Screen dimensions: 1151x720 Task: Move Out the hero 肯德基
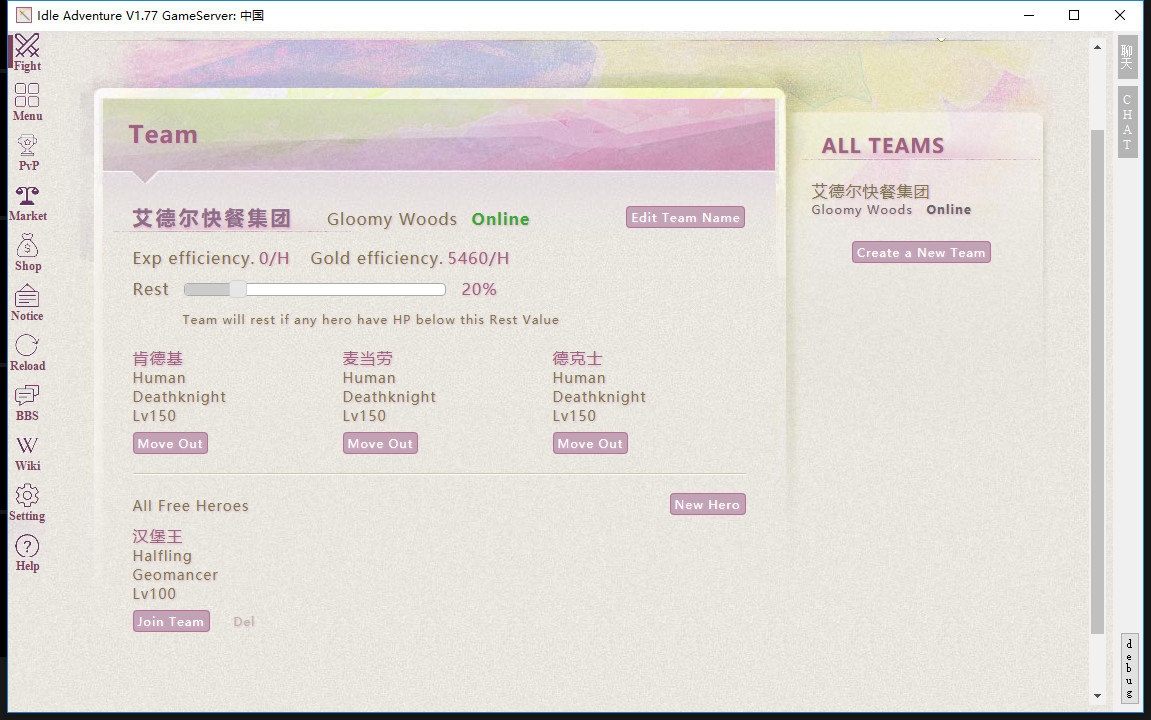click(170, 443)
